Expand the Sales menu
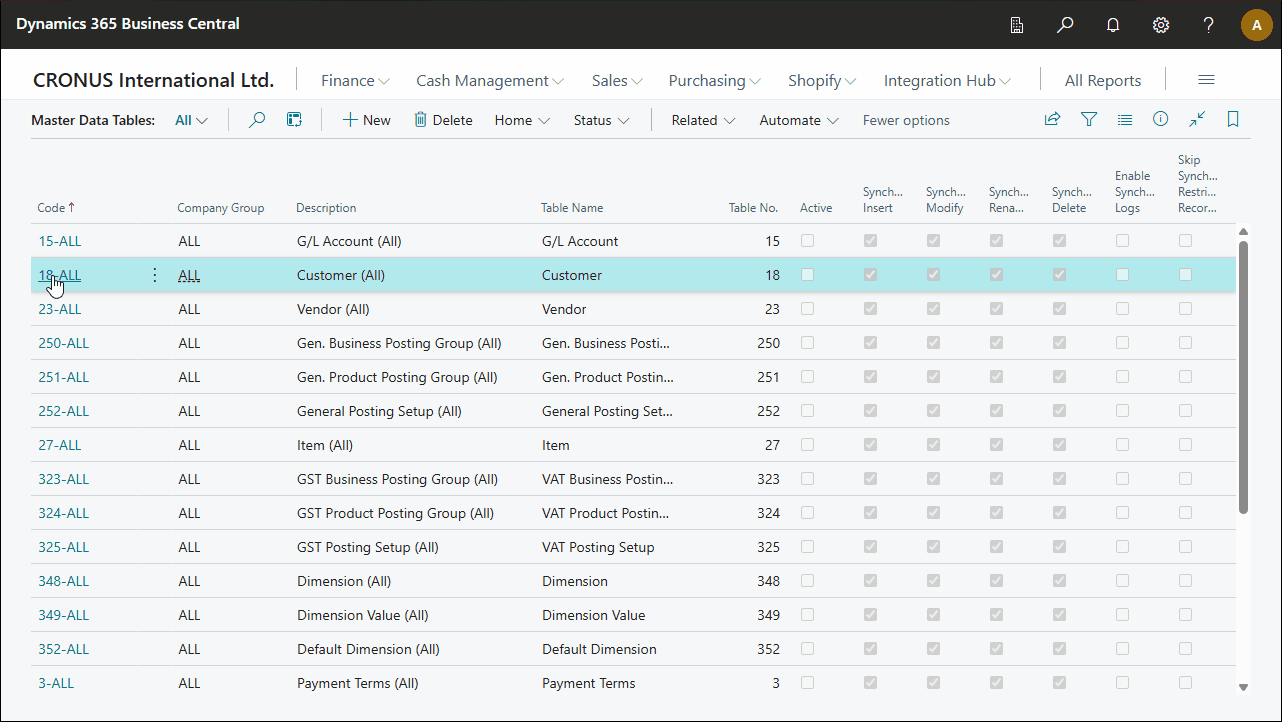This screenshot has height=722, width=1282. pos(617,80)
